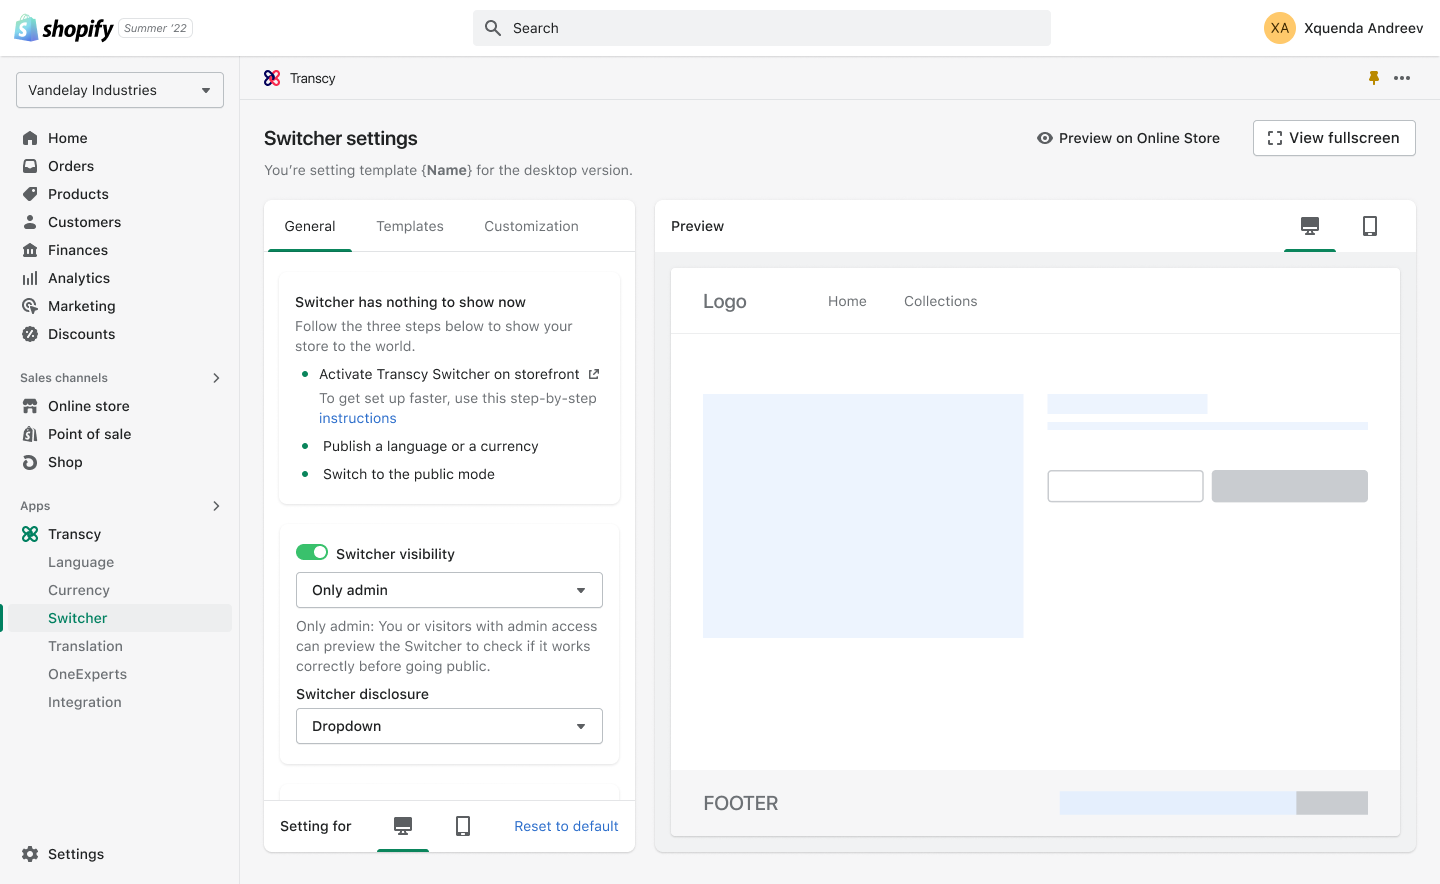
Task: Open the three-dot more actions menu
Action: [x=1402, y=78]
